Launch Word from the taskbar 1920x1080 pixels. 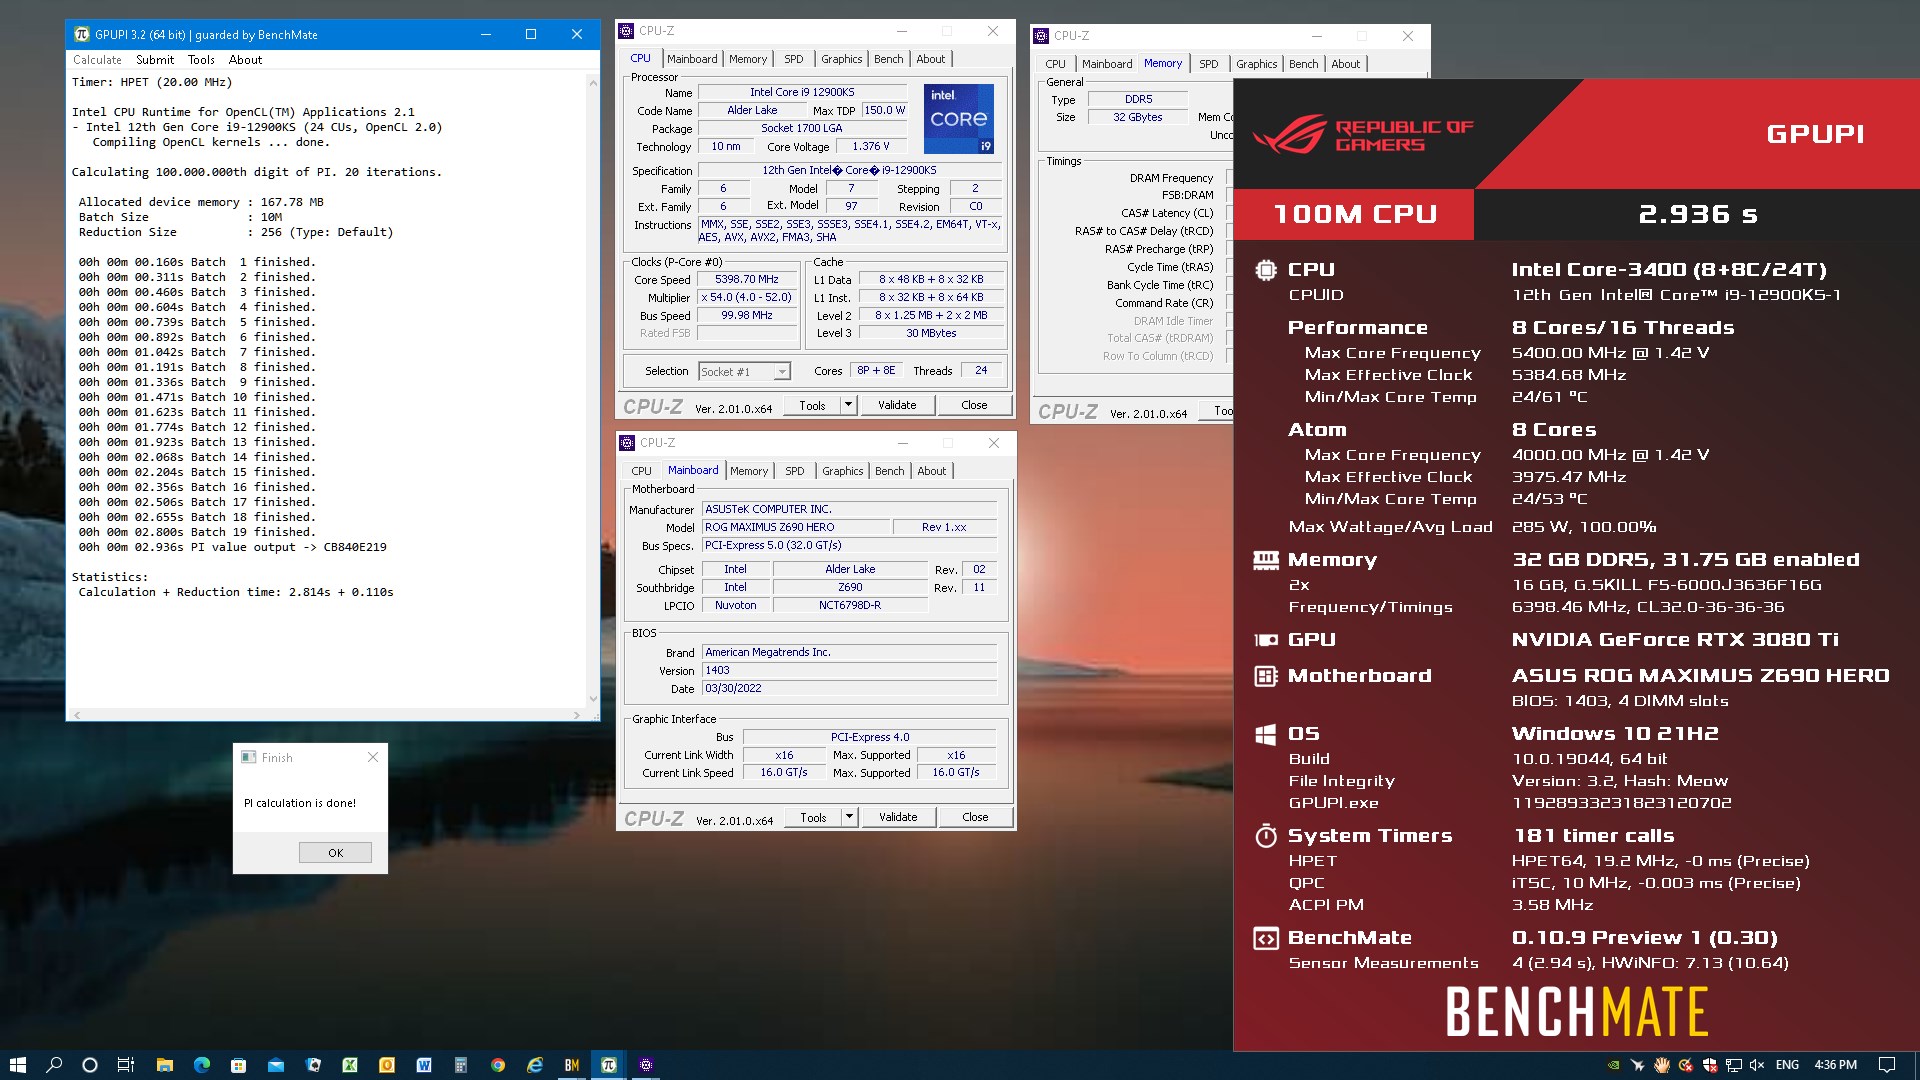[424, 1065]
